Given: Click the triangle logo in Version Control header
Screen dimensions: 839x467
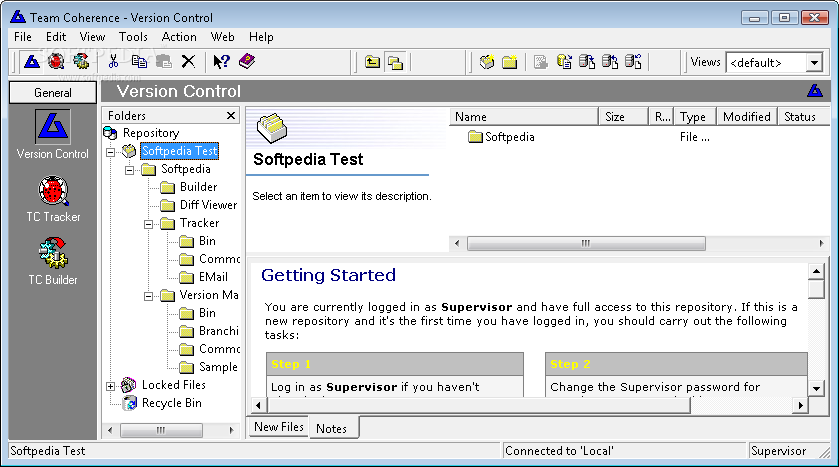Looking at the screenshot, I should coord(815,91).
